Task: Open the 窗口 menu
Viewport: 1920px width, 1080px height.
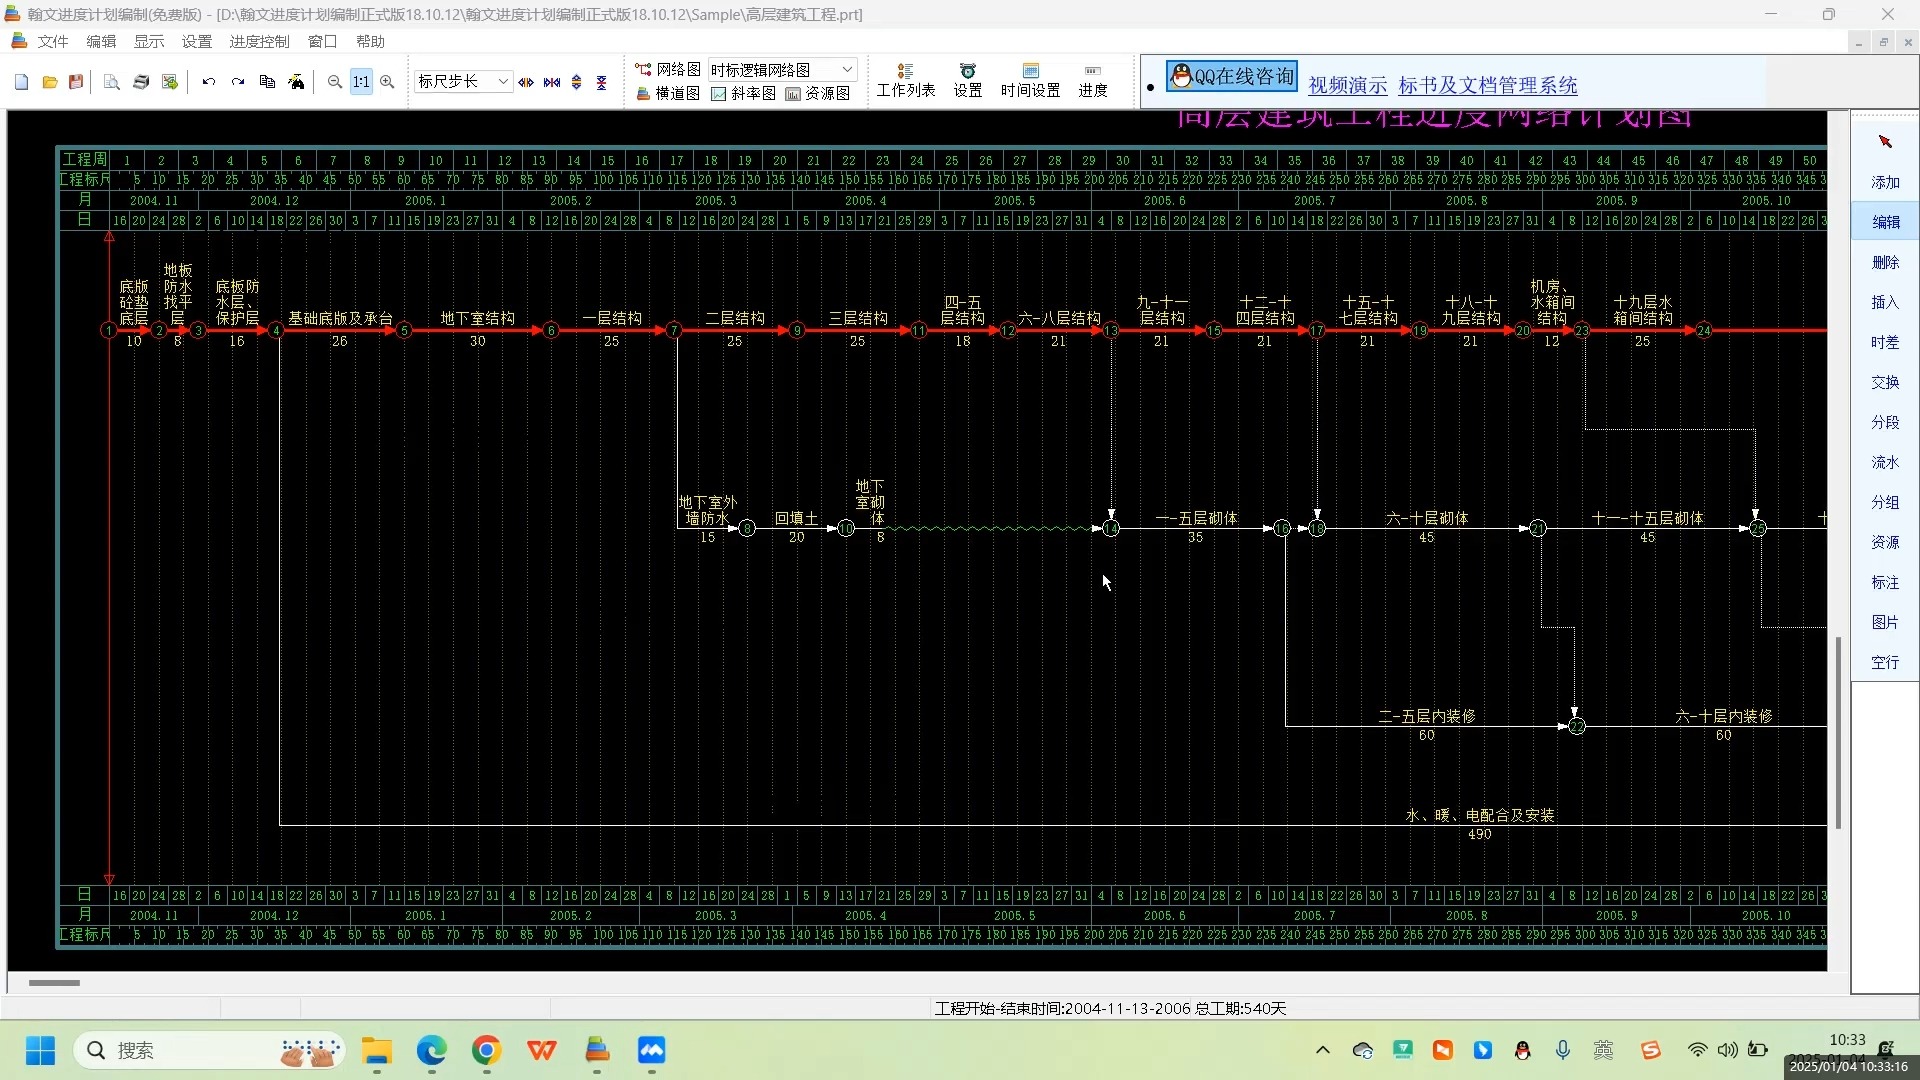Action: (x=322, y=41)
